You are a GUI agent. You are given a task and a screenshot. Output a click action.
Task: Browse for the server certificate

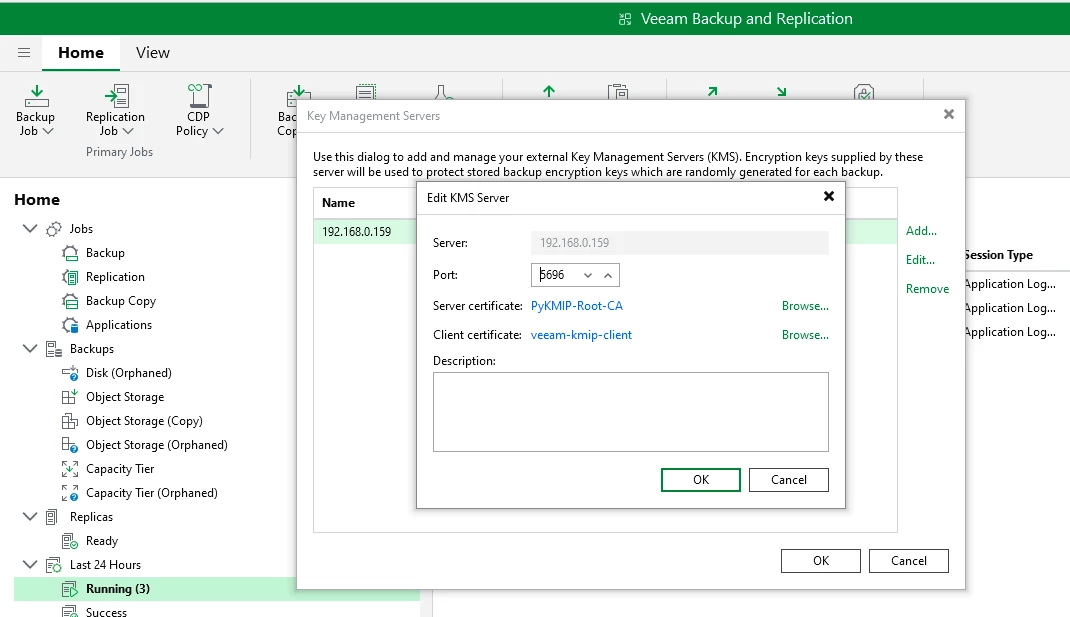coord(805,306)
